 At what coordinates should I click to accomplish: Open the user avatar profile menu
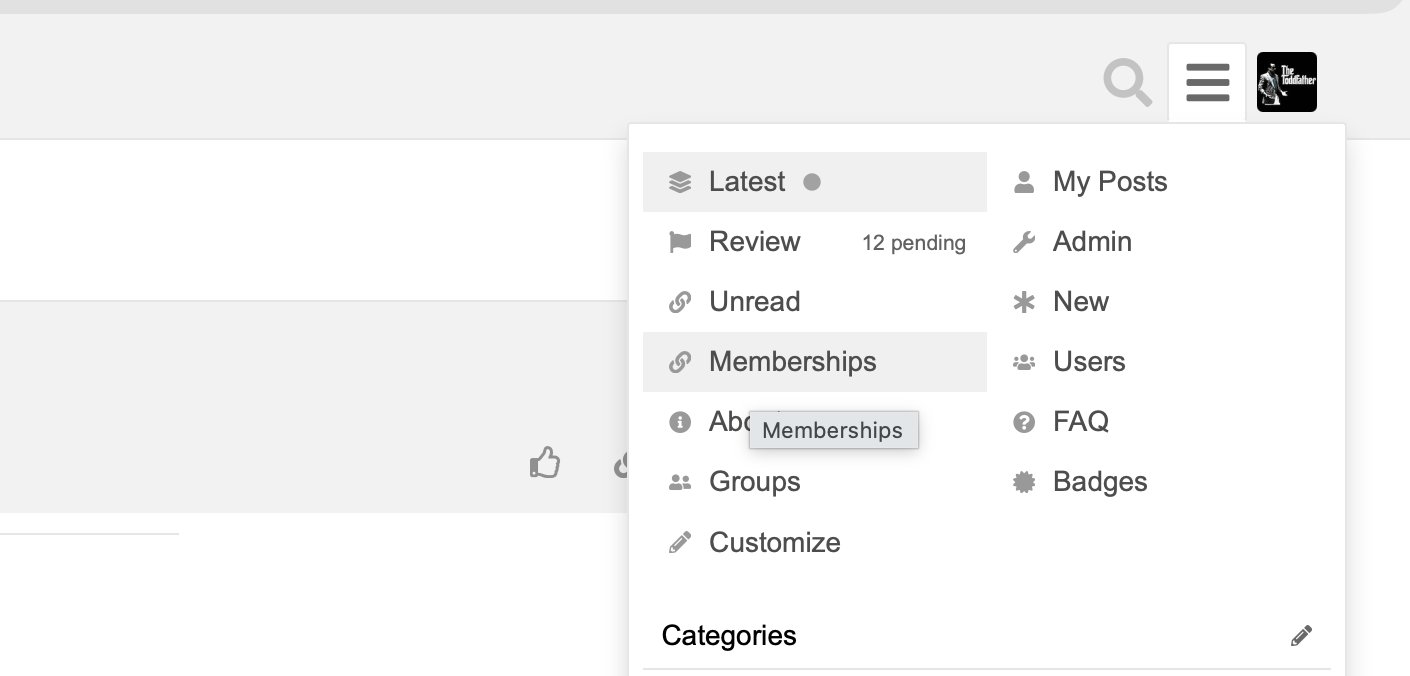[x=1286, y=82]
